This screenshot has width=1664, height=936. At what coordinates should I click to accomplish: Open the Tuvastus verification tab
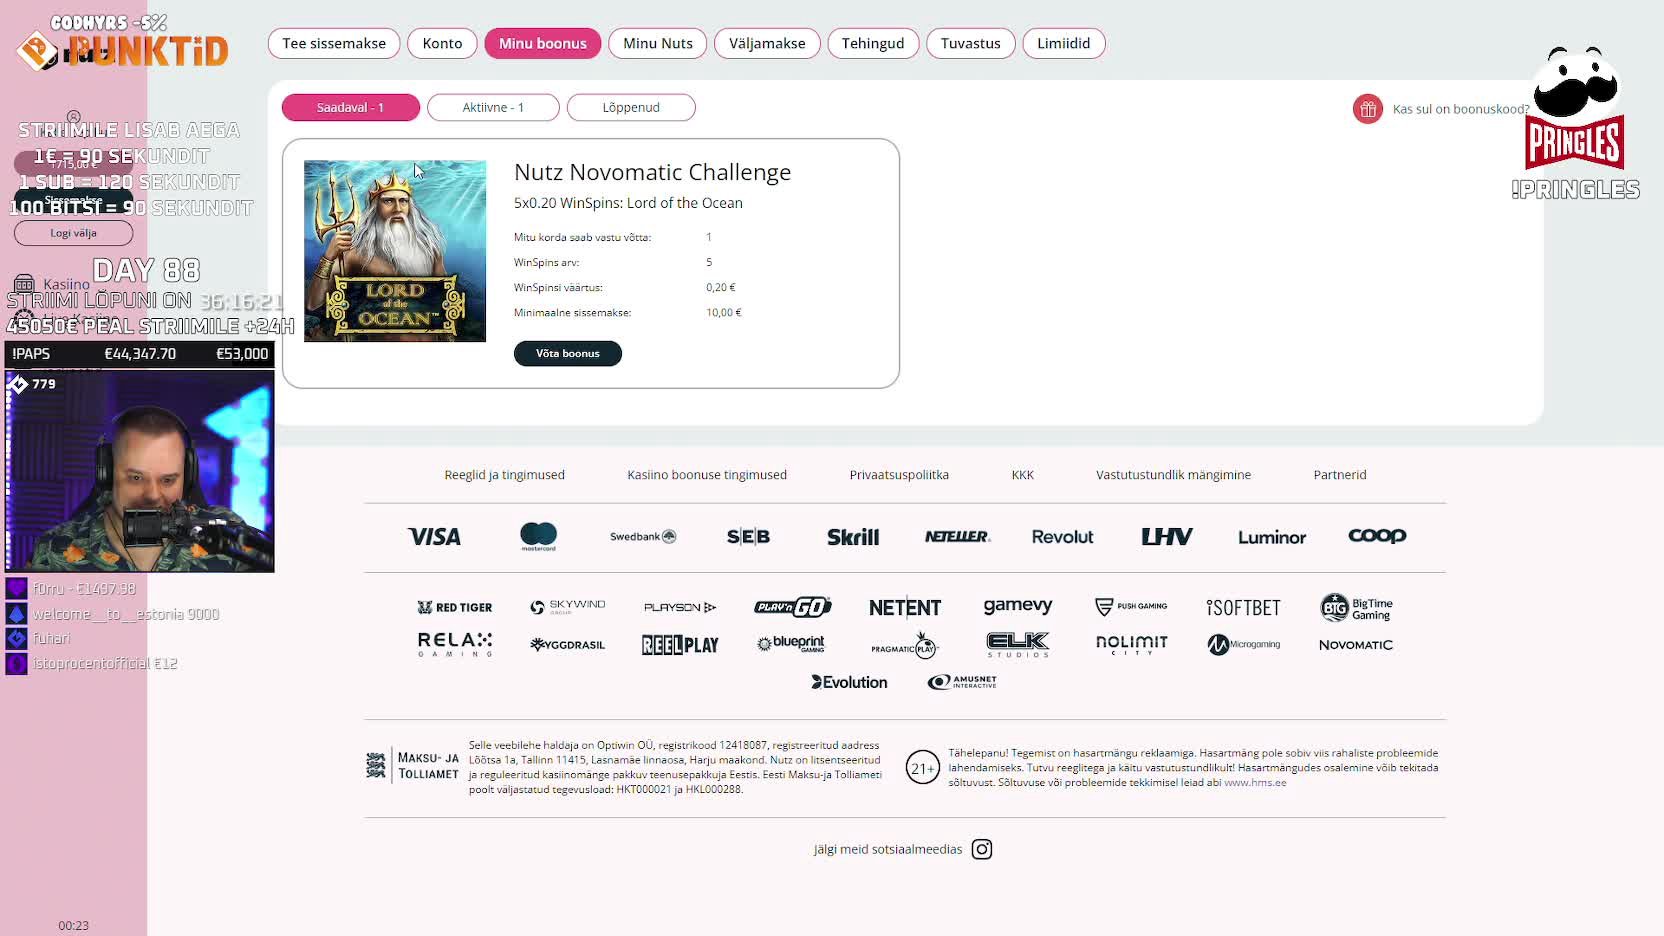click(x=971, y=43)
